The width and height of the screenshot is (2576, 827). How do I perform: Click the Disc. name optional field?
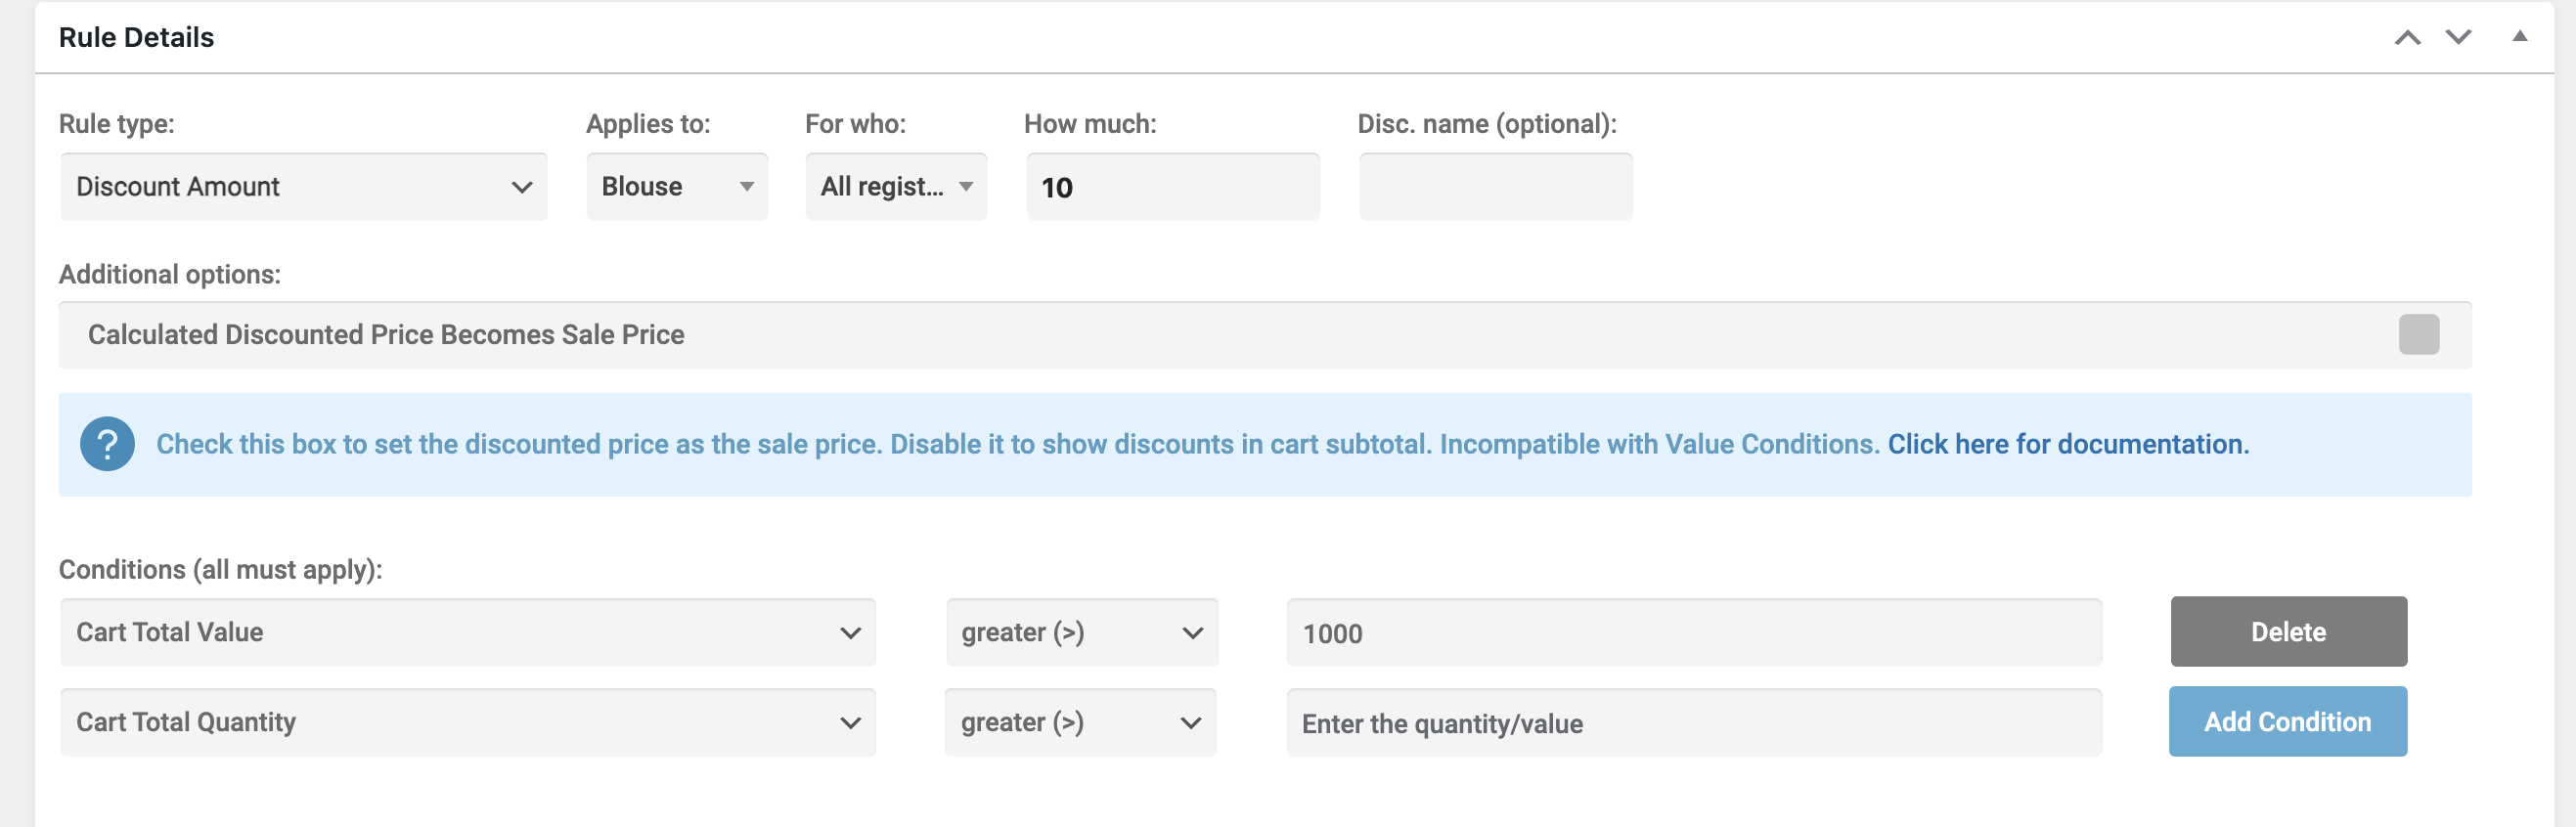click(x=1495, y=187)
